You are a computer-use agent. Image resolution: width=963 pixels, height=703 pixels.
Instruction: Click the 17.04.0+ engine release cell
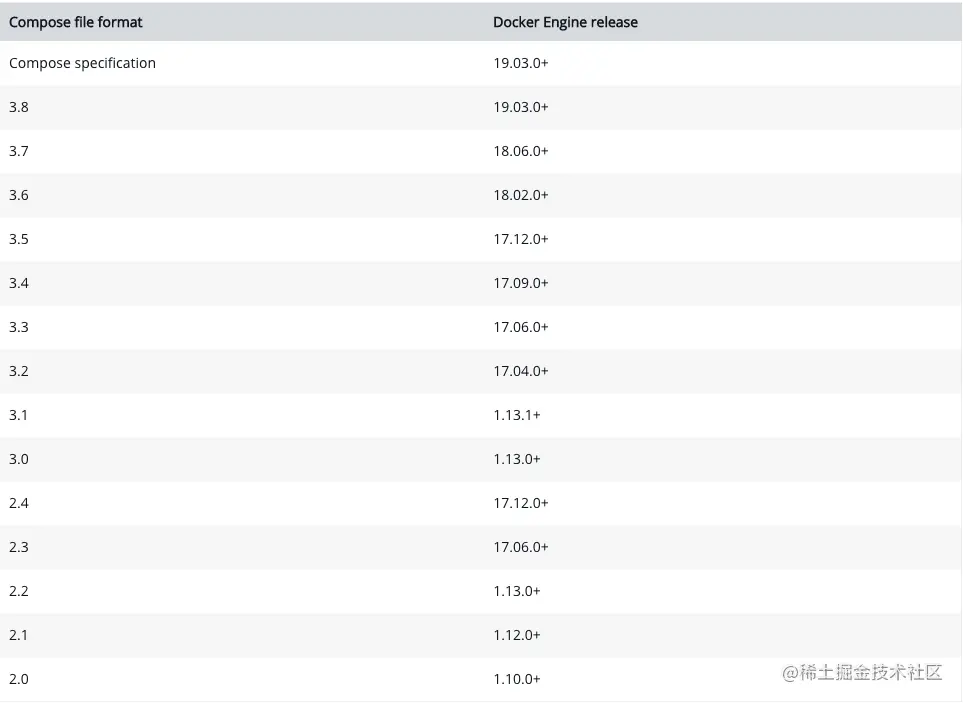(x=521, y=371)
